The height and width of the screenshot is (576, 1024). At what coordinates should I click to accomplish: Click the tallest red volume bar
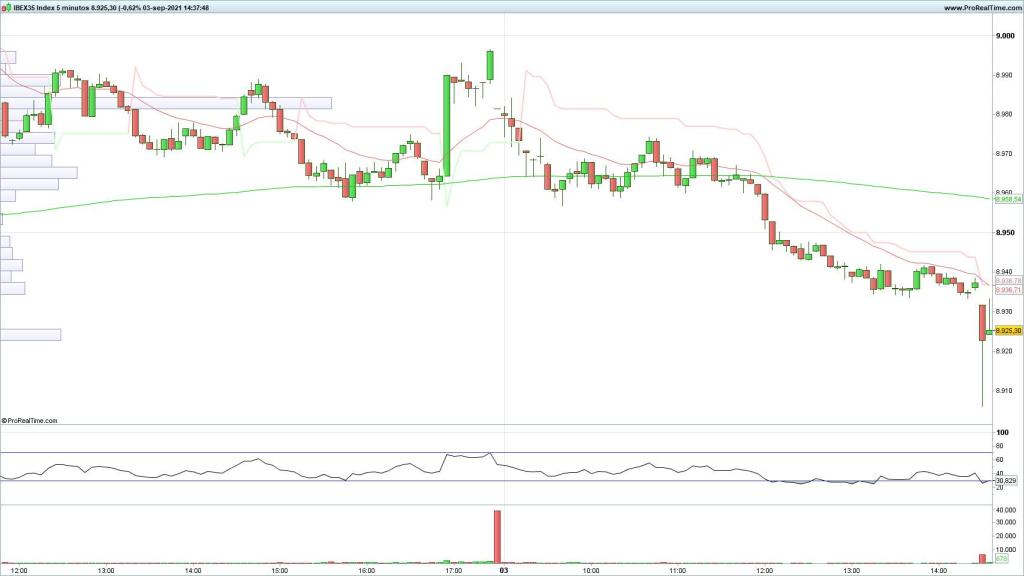(x=497, y=536)
